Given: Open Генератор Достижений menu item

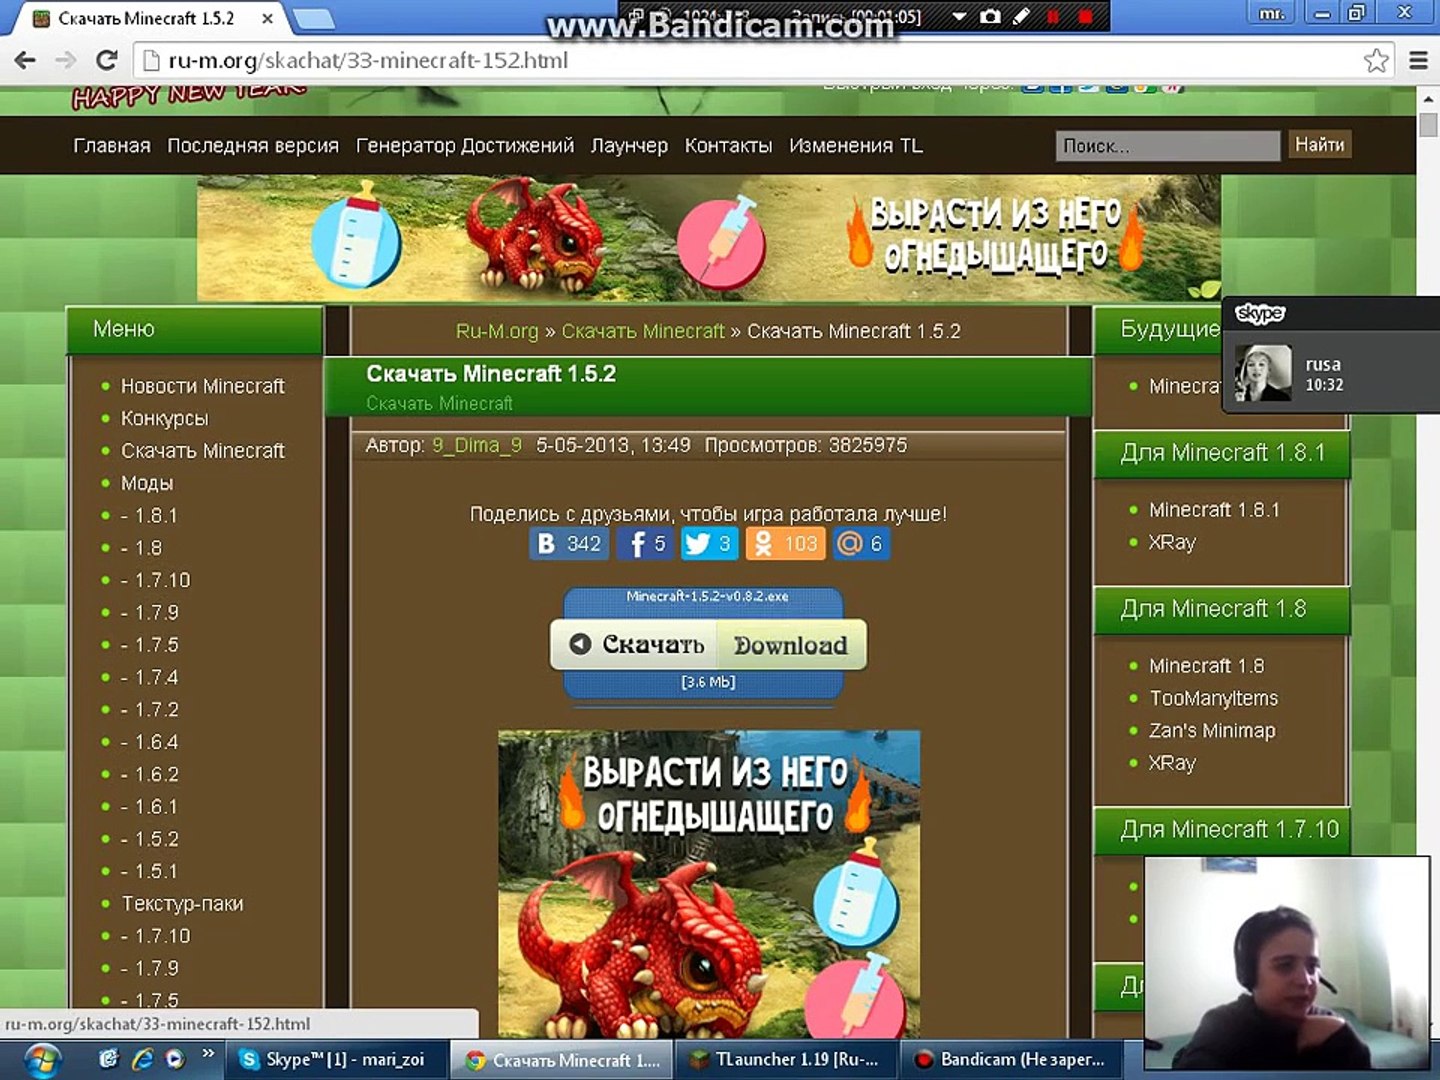Looking at the screenshot, I should click(465, 145).
